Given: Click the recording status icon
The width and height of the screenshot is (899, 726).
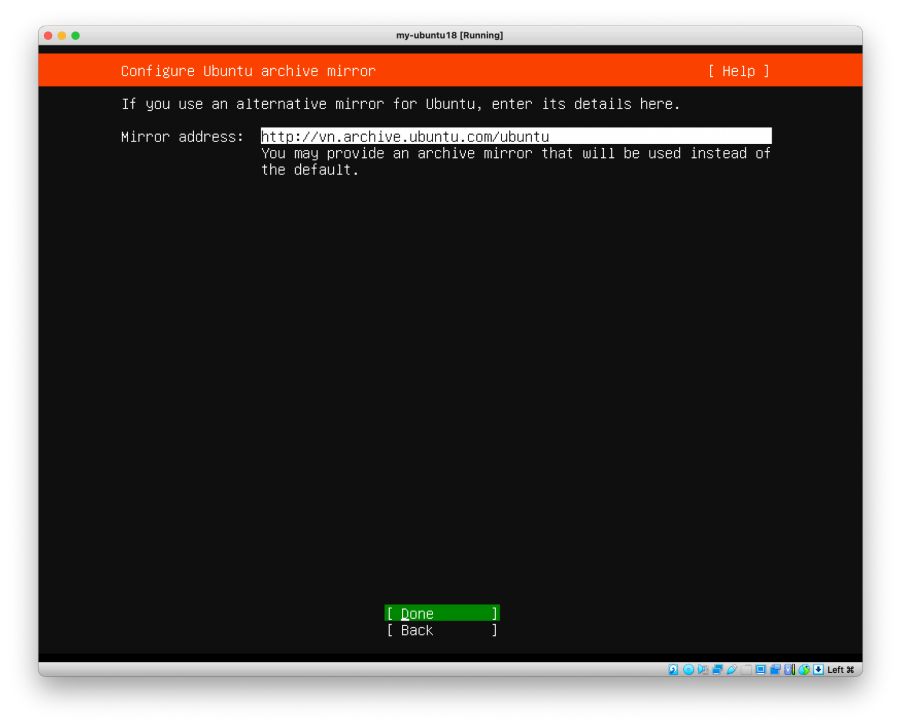Looking at the screenshot, I should [775, 669].
